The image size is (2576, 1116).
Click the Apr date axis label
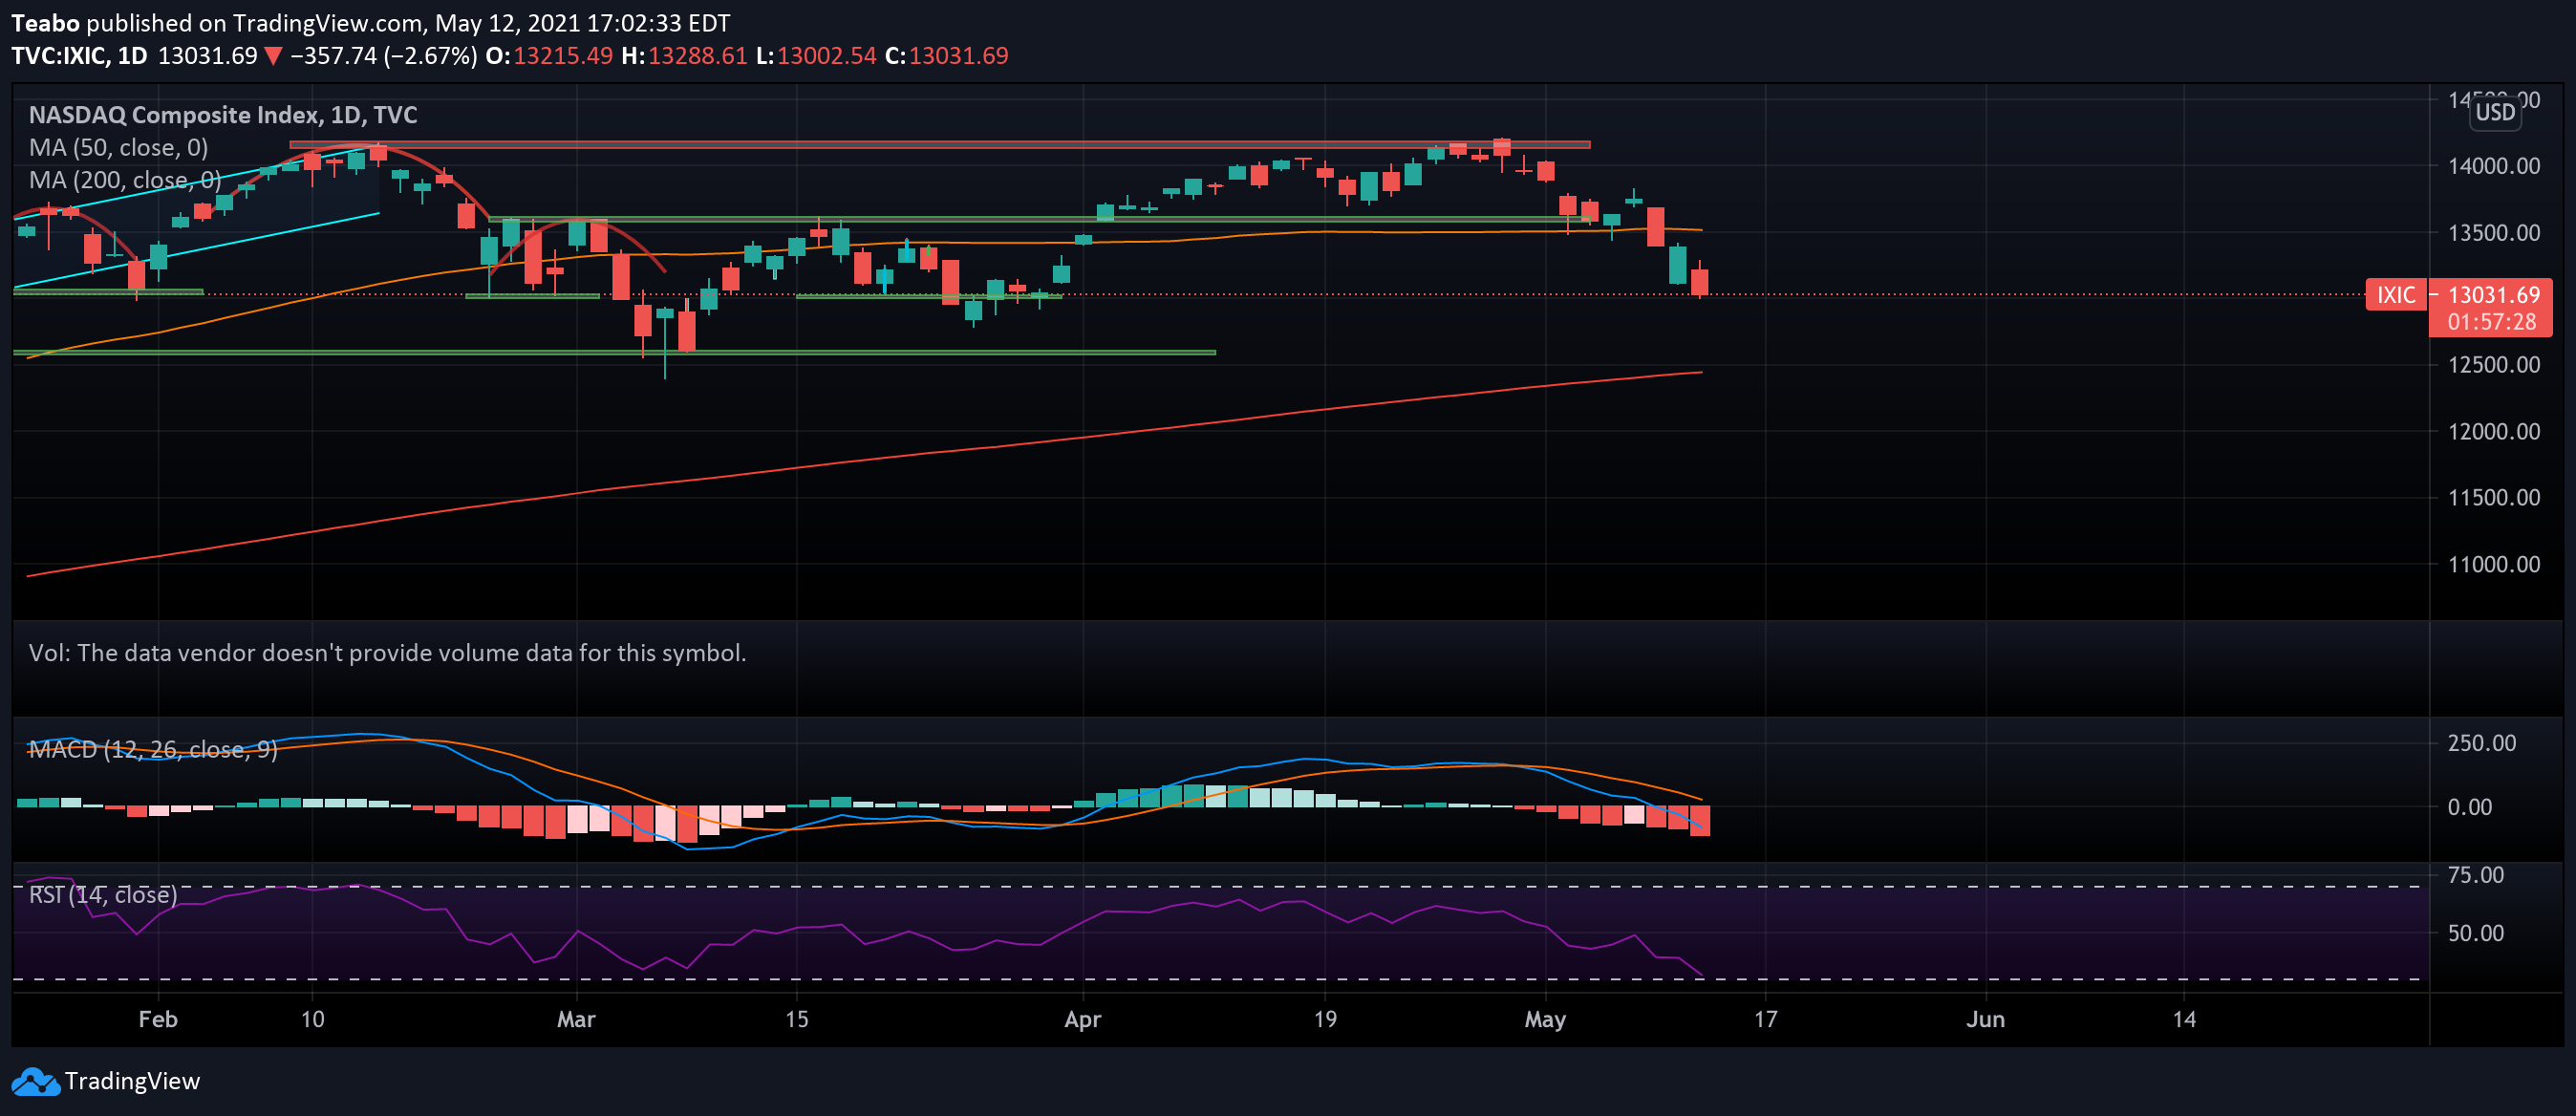(x=1083, y=1019)
